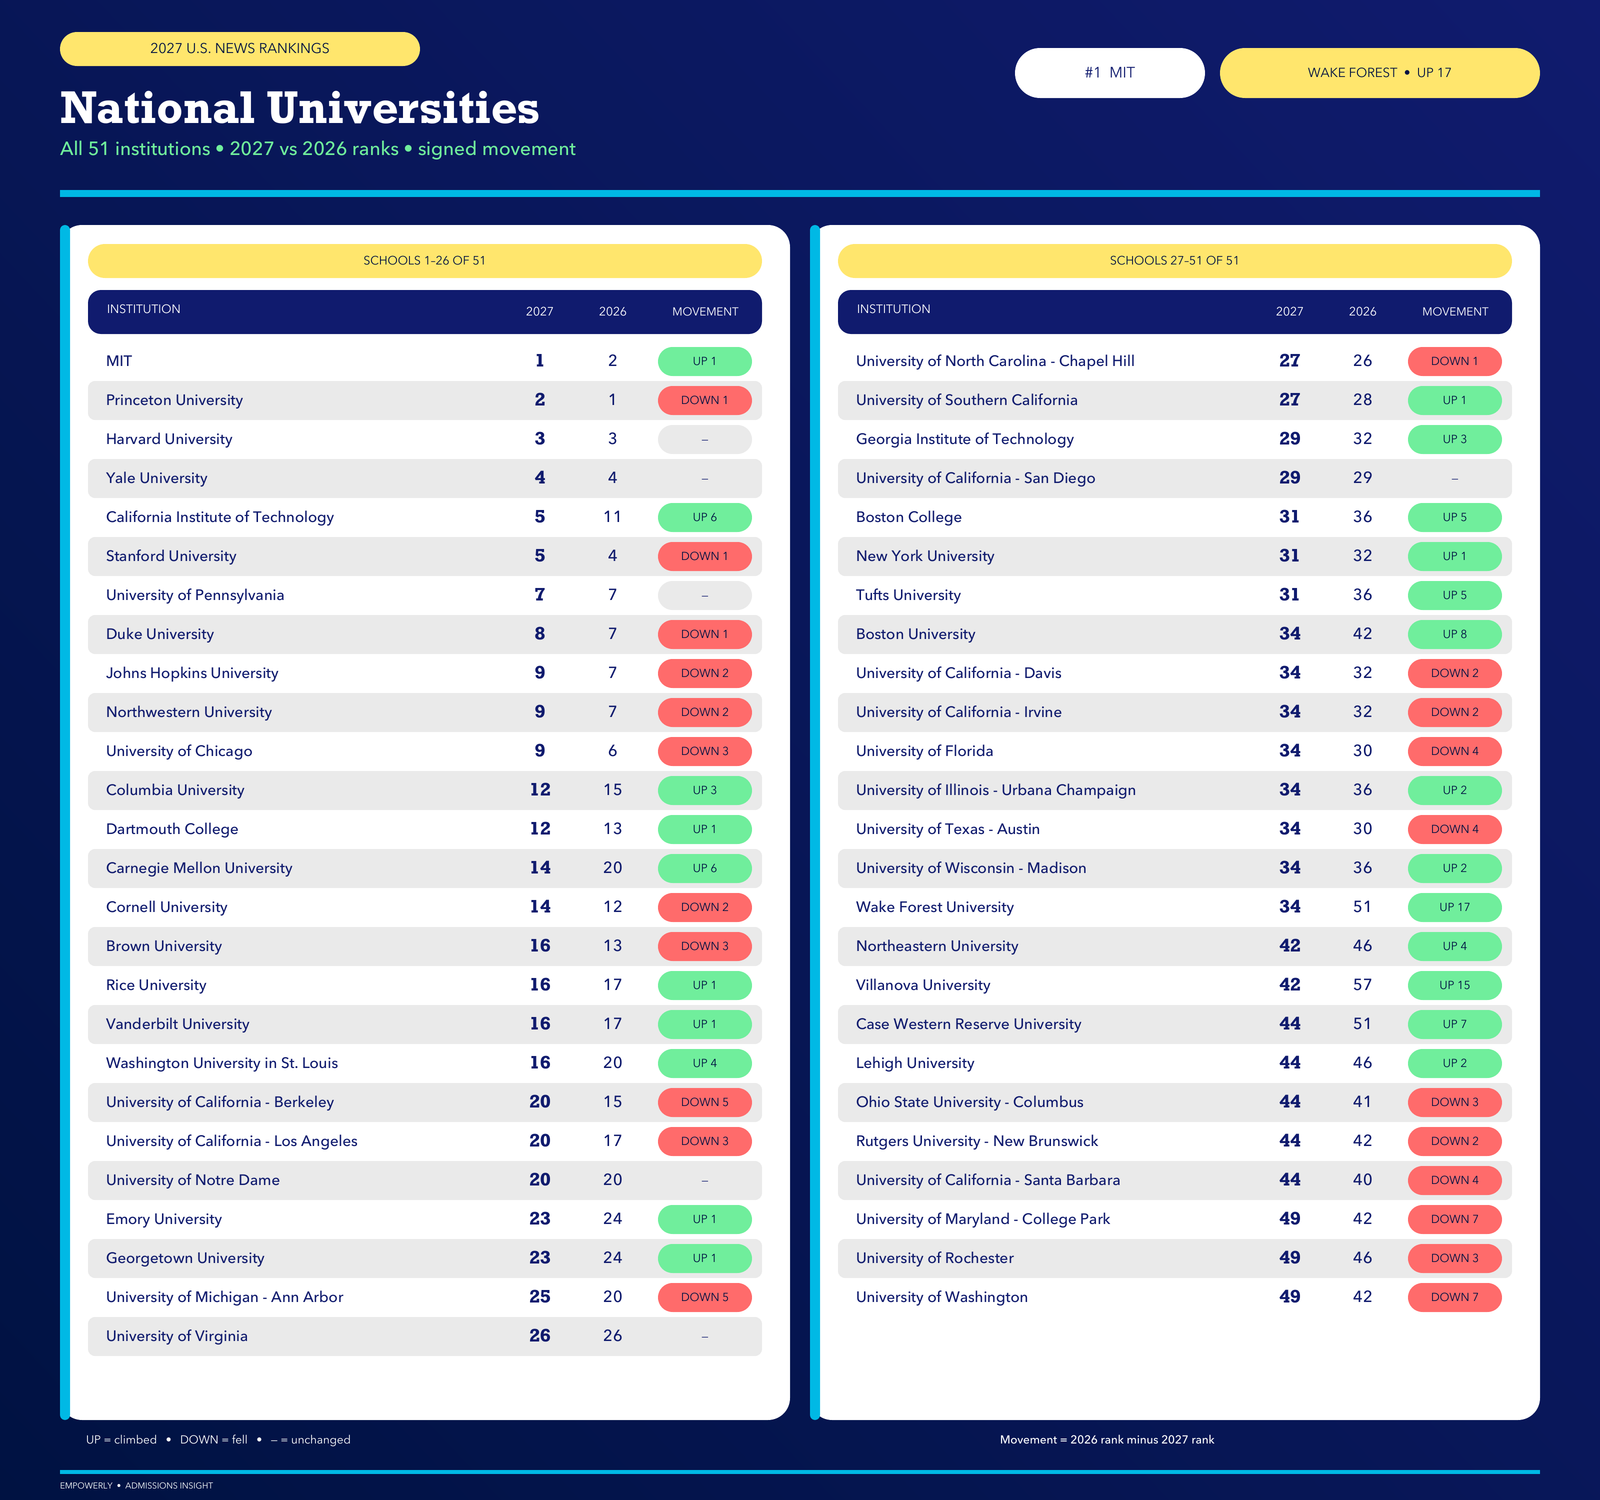
Task: Click the Movement formula footnote text
Action: (x=1107, y=1440)
